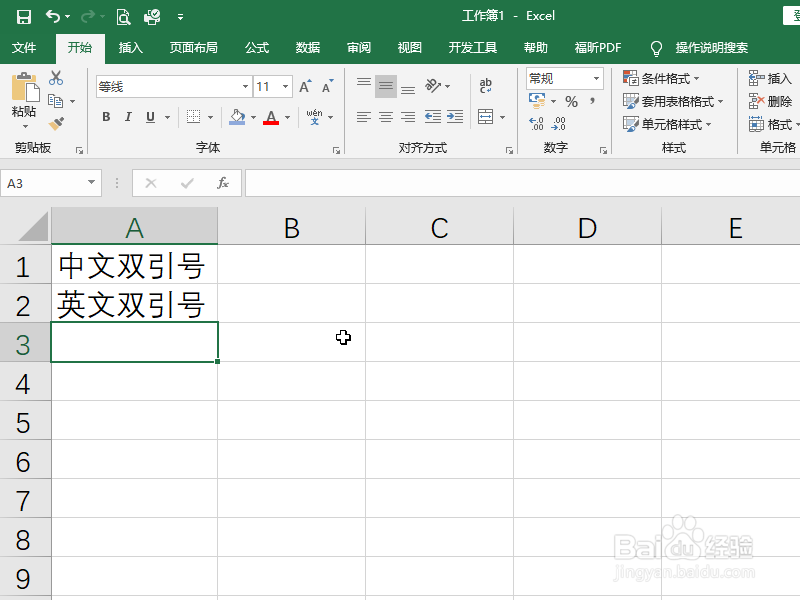Viewport: 800px width, 600px height.
Task: Expand the Name Box dropdown arrow
Action: click(x=91, y=182)
